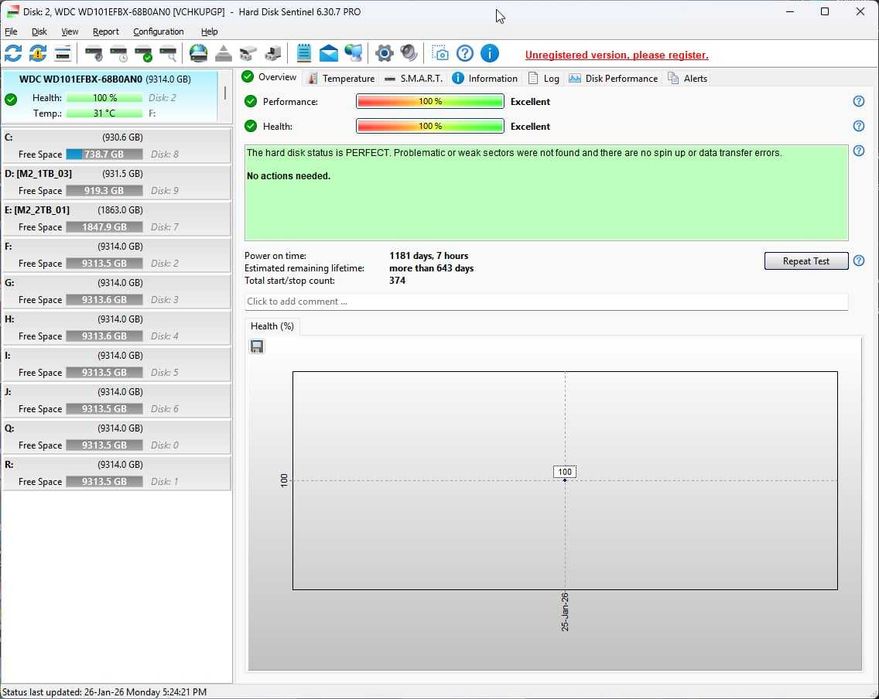This screenshot has width=879, height=699.
Task: Click the 1181 days, 7 hours value
Action: [x=429, y=256]
